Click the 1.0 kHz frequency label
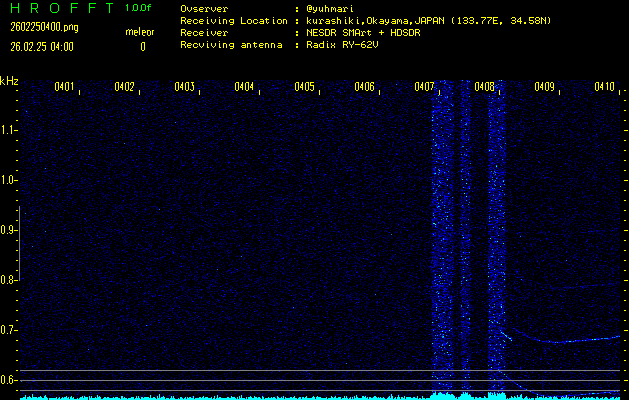 9,180
